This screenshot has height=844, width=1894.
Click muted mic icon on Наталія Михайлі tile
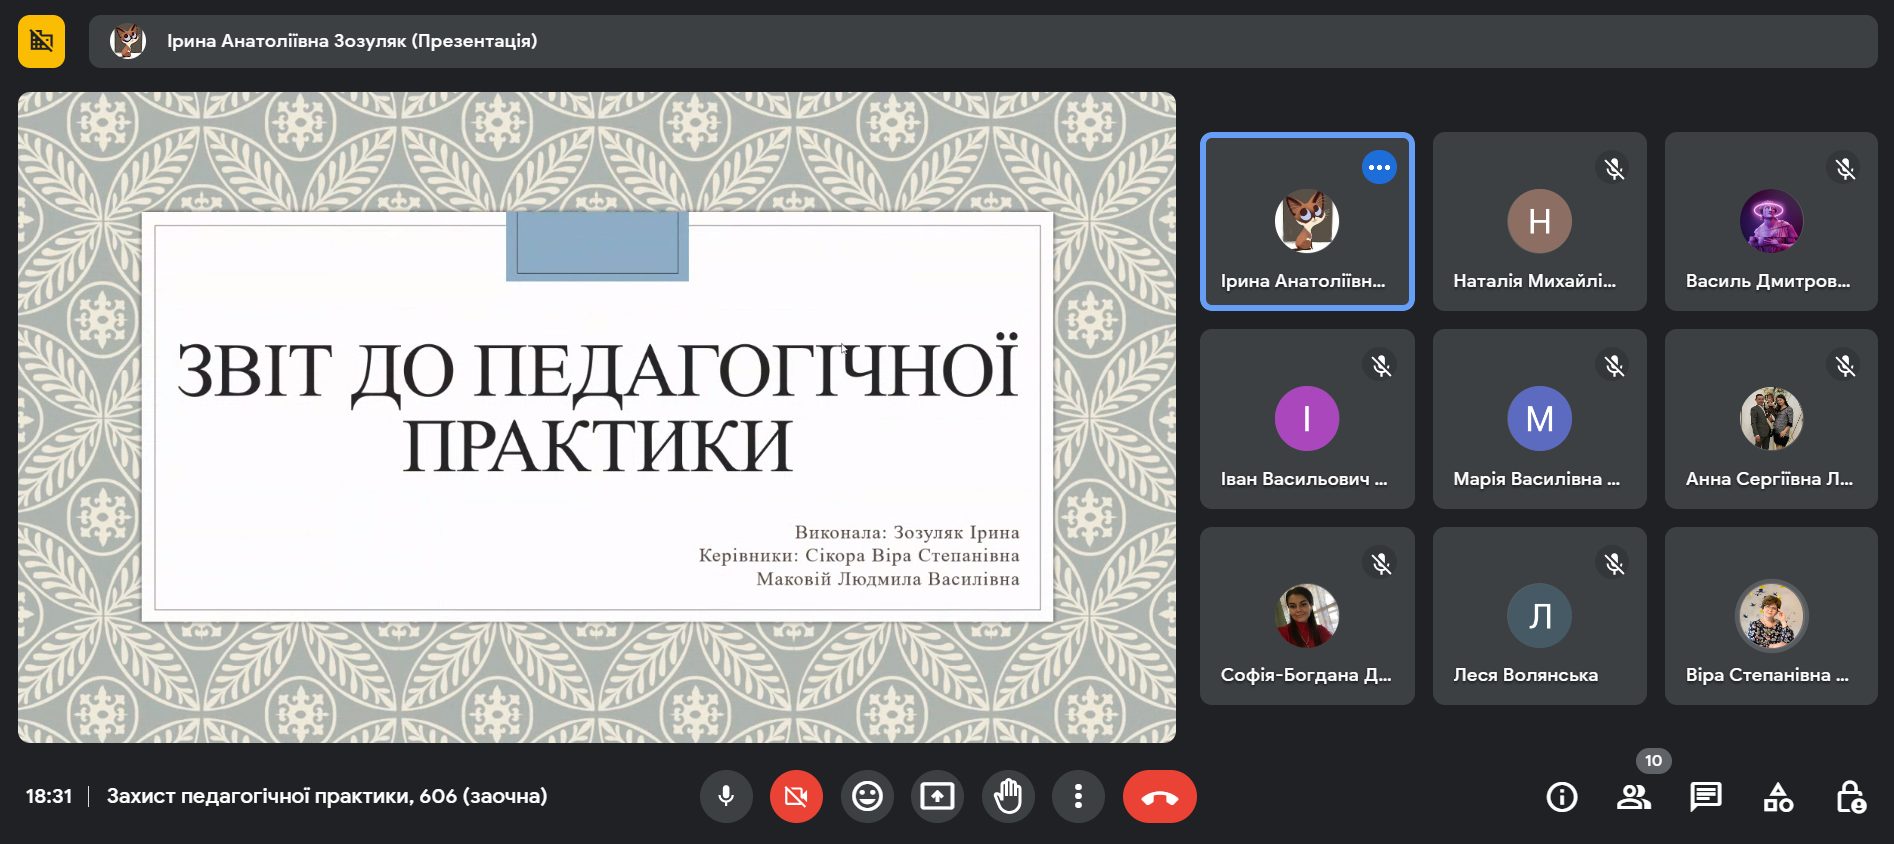tap(1614, 168)
